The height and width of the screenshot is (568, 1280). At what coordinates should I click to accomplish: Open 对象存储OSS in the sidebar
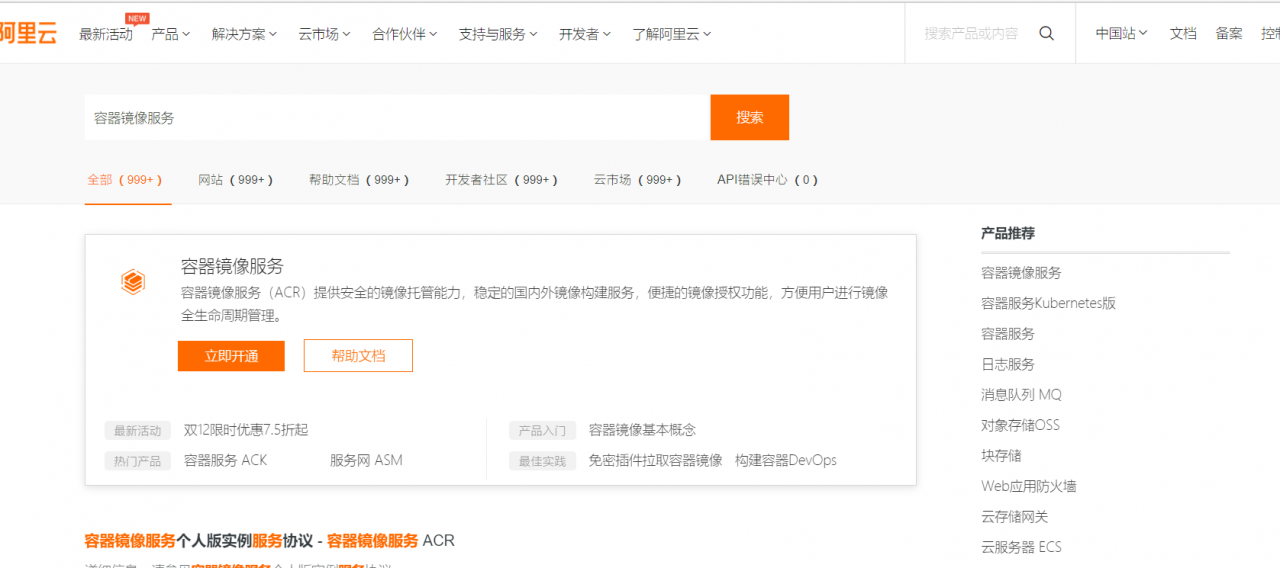click(1020, 425)
